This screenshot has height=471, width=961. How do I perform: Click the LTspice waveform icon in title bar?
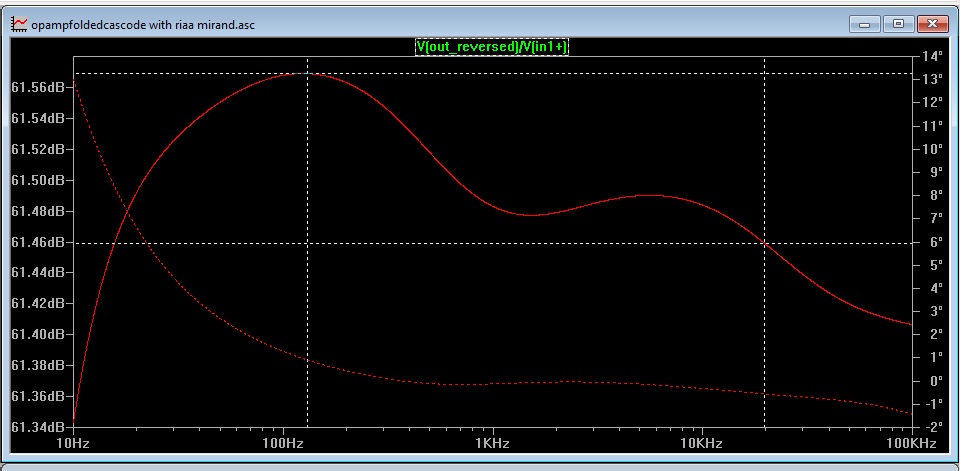(19, 25)
